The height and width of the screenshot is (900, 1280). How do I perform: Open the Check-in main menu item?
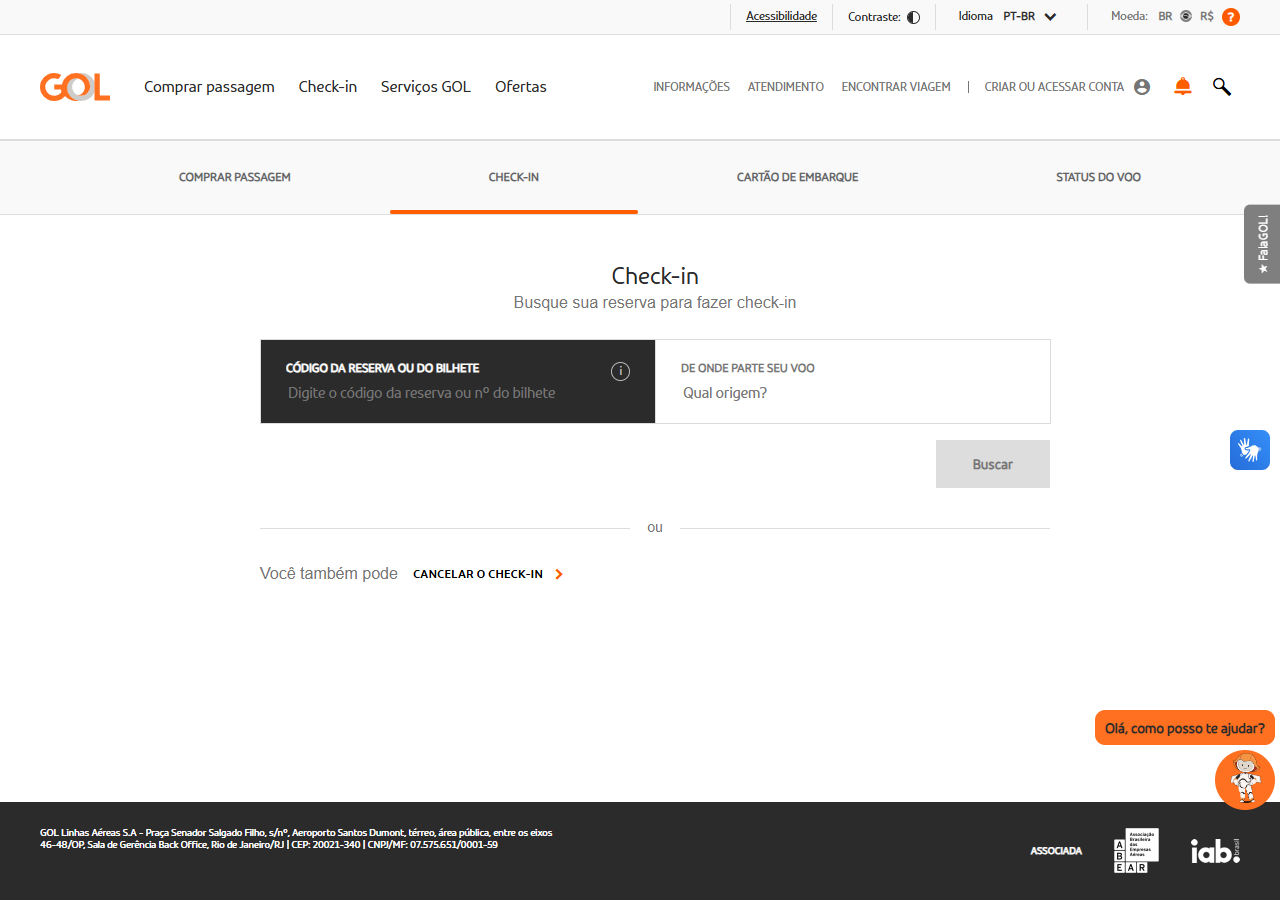coord(328,87)
